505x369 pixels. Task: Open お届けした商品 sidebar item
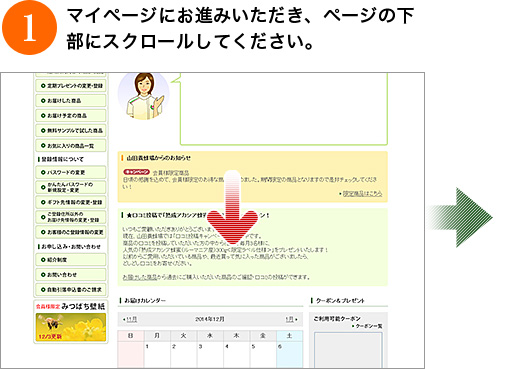pos(71,101)
